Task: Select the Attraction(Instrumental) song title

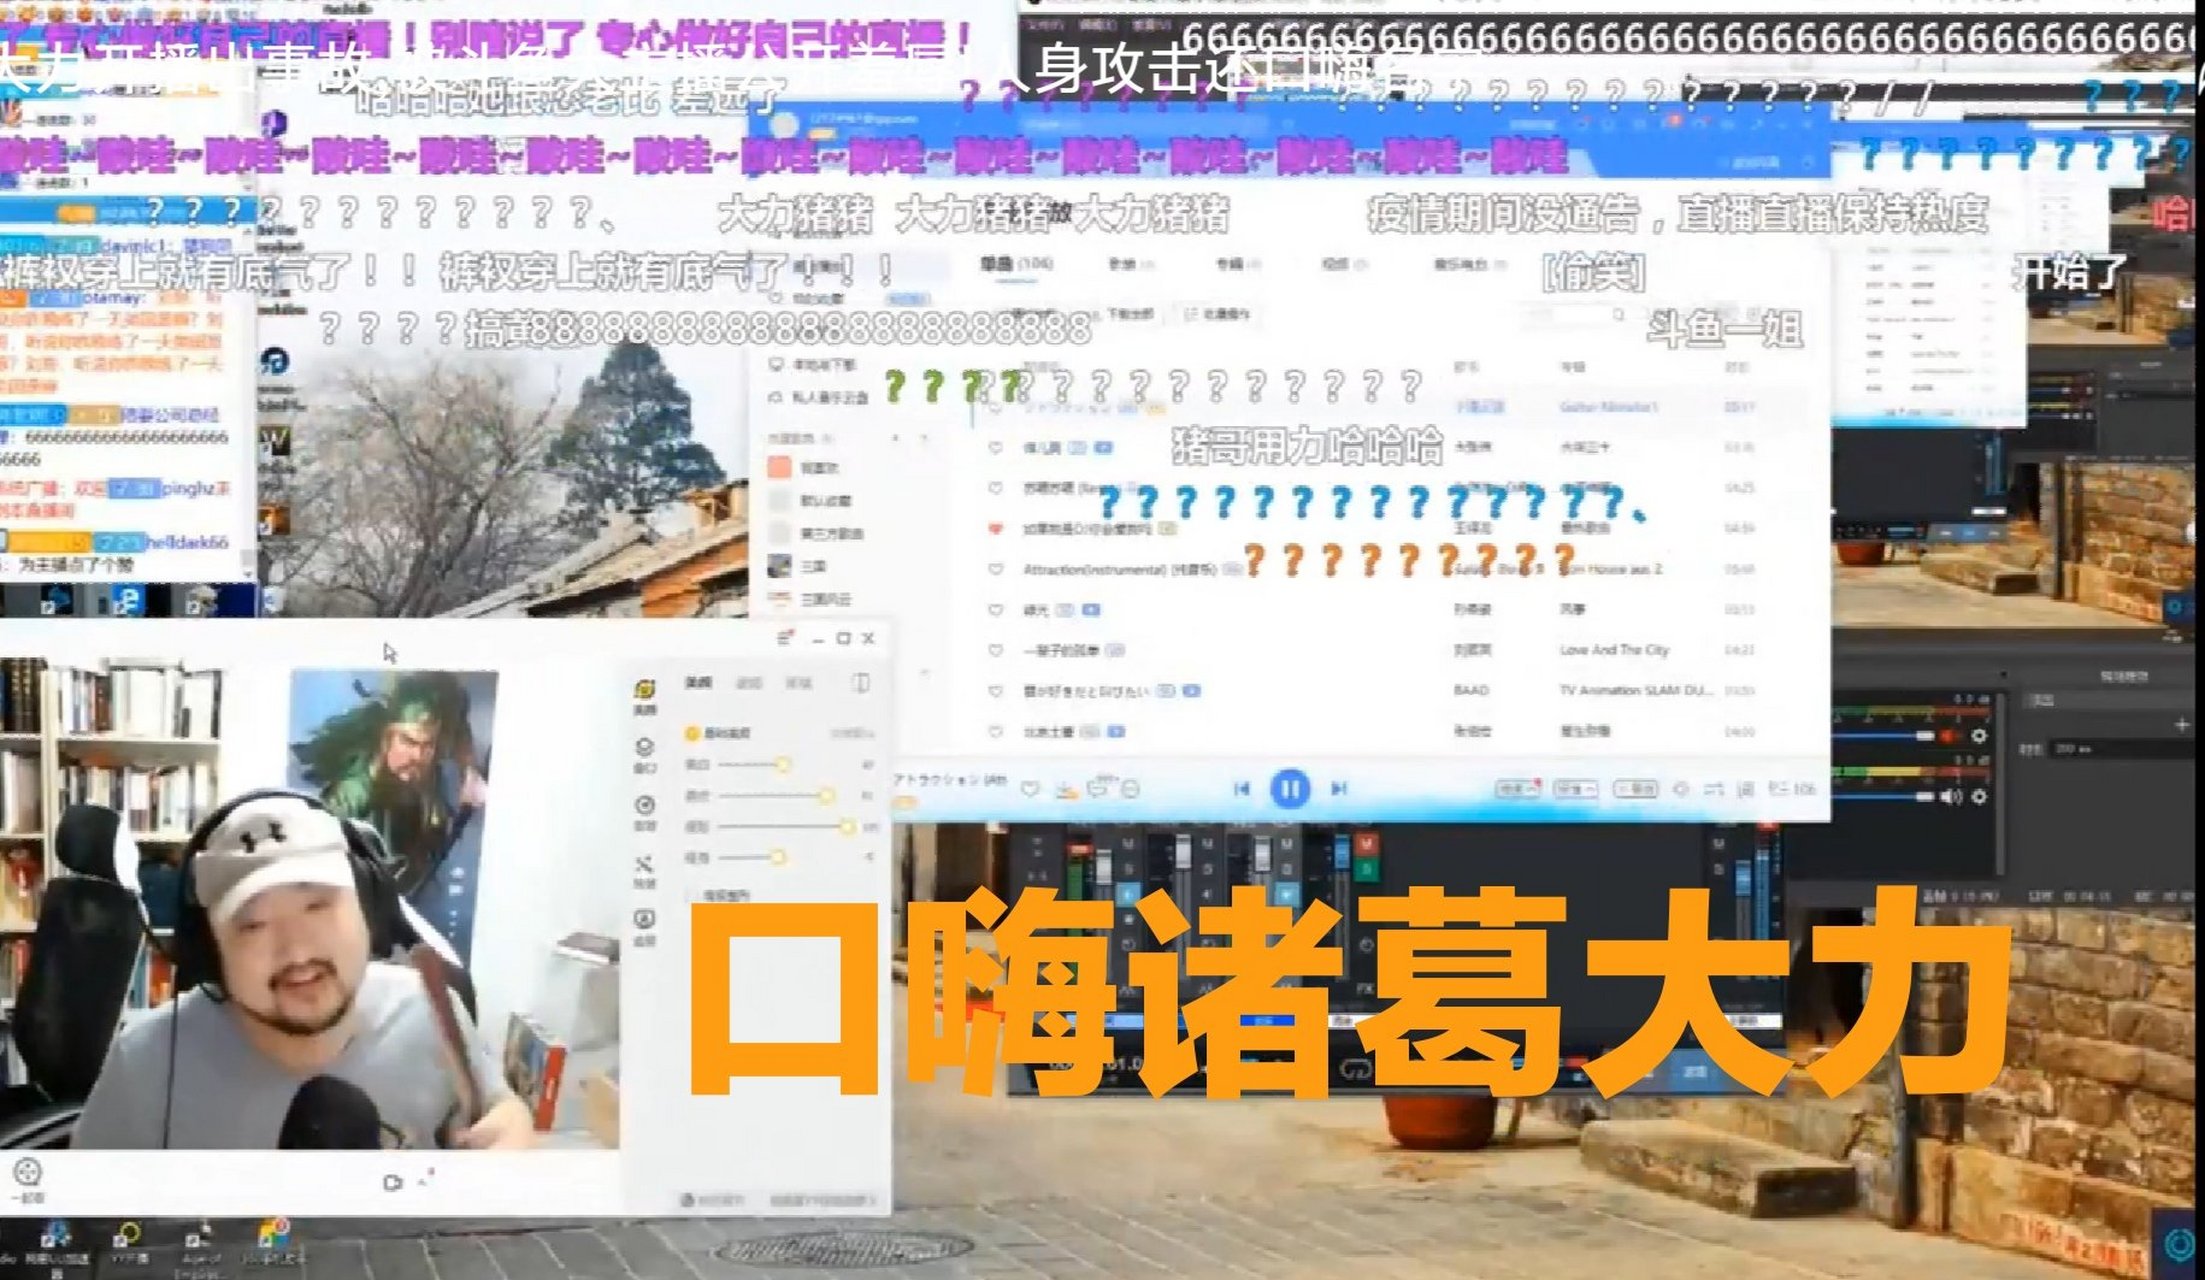Action: pos(1119,569)
